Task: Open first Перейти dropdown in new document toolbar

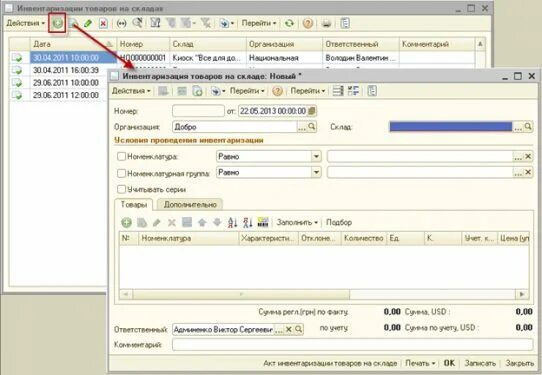Action: (247, 91)
